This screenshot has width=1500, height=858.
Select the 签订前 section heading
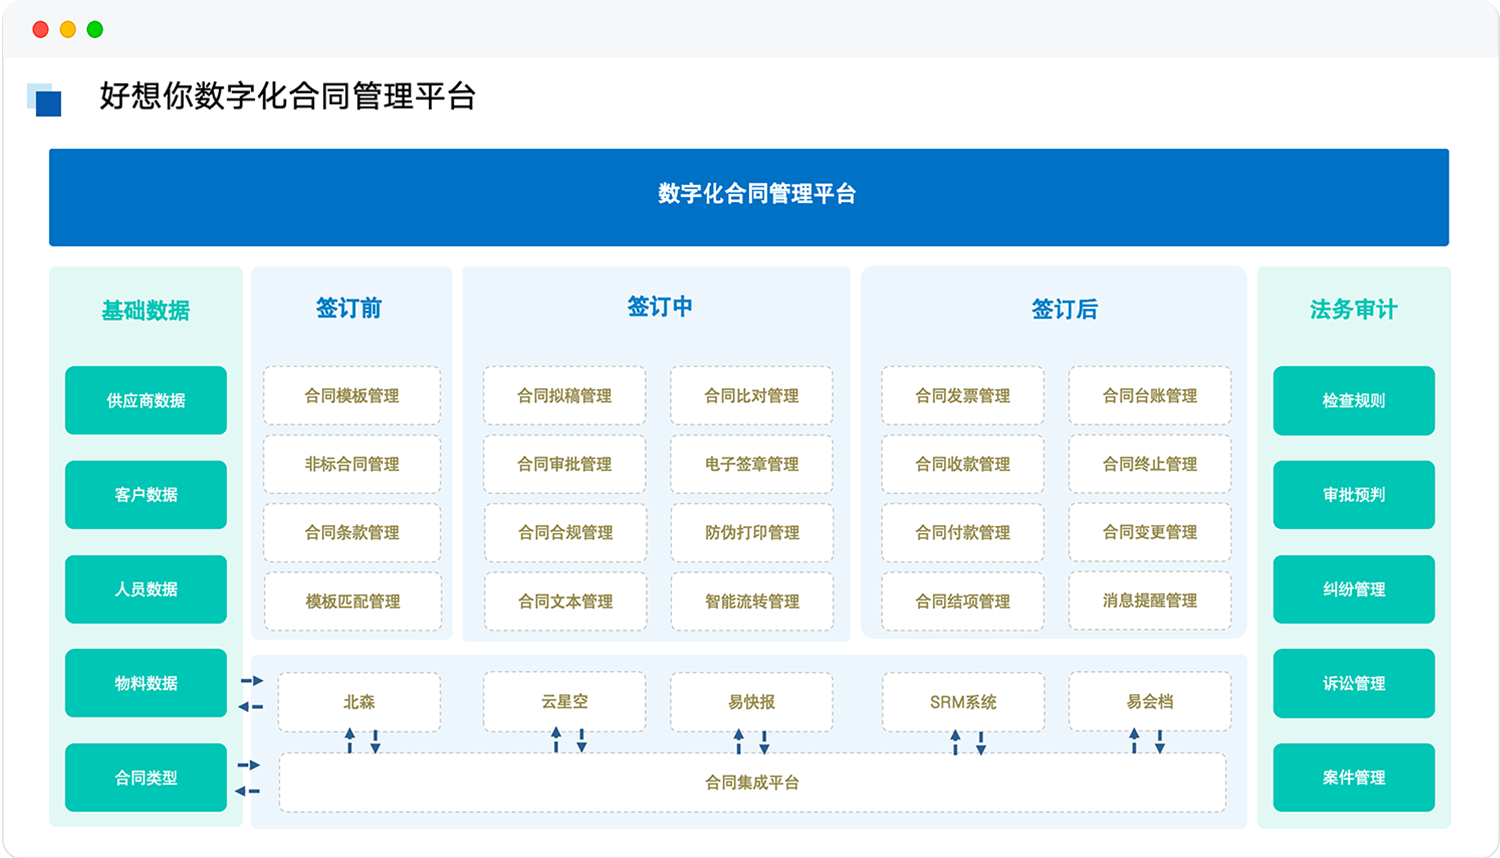(x=349, y=308)
